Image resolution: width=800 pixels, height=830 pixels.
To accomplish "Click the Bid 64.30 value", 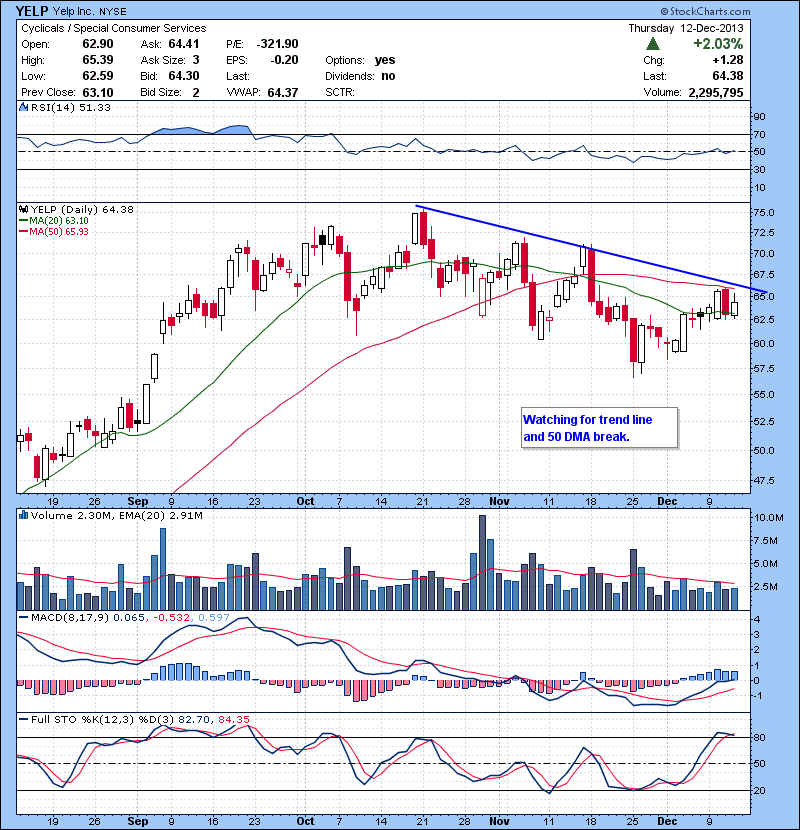I will click(184, 76).
